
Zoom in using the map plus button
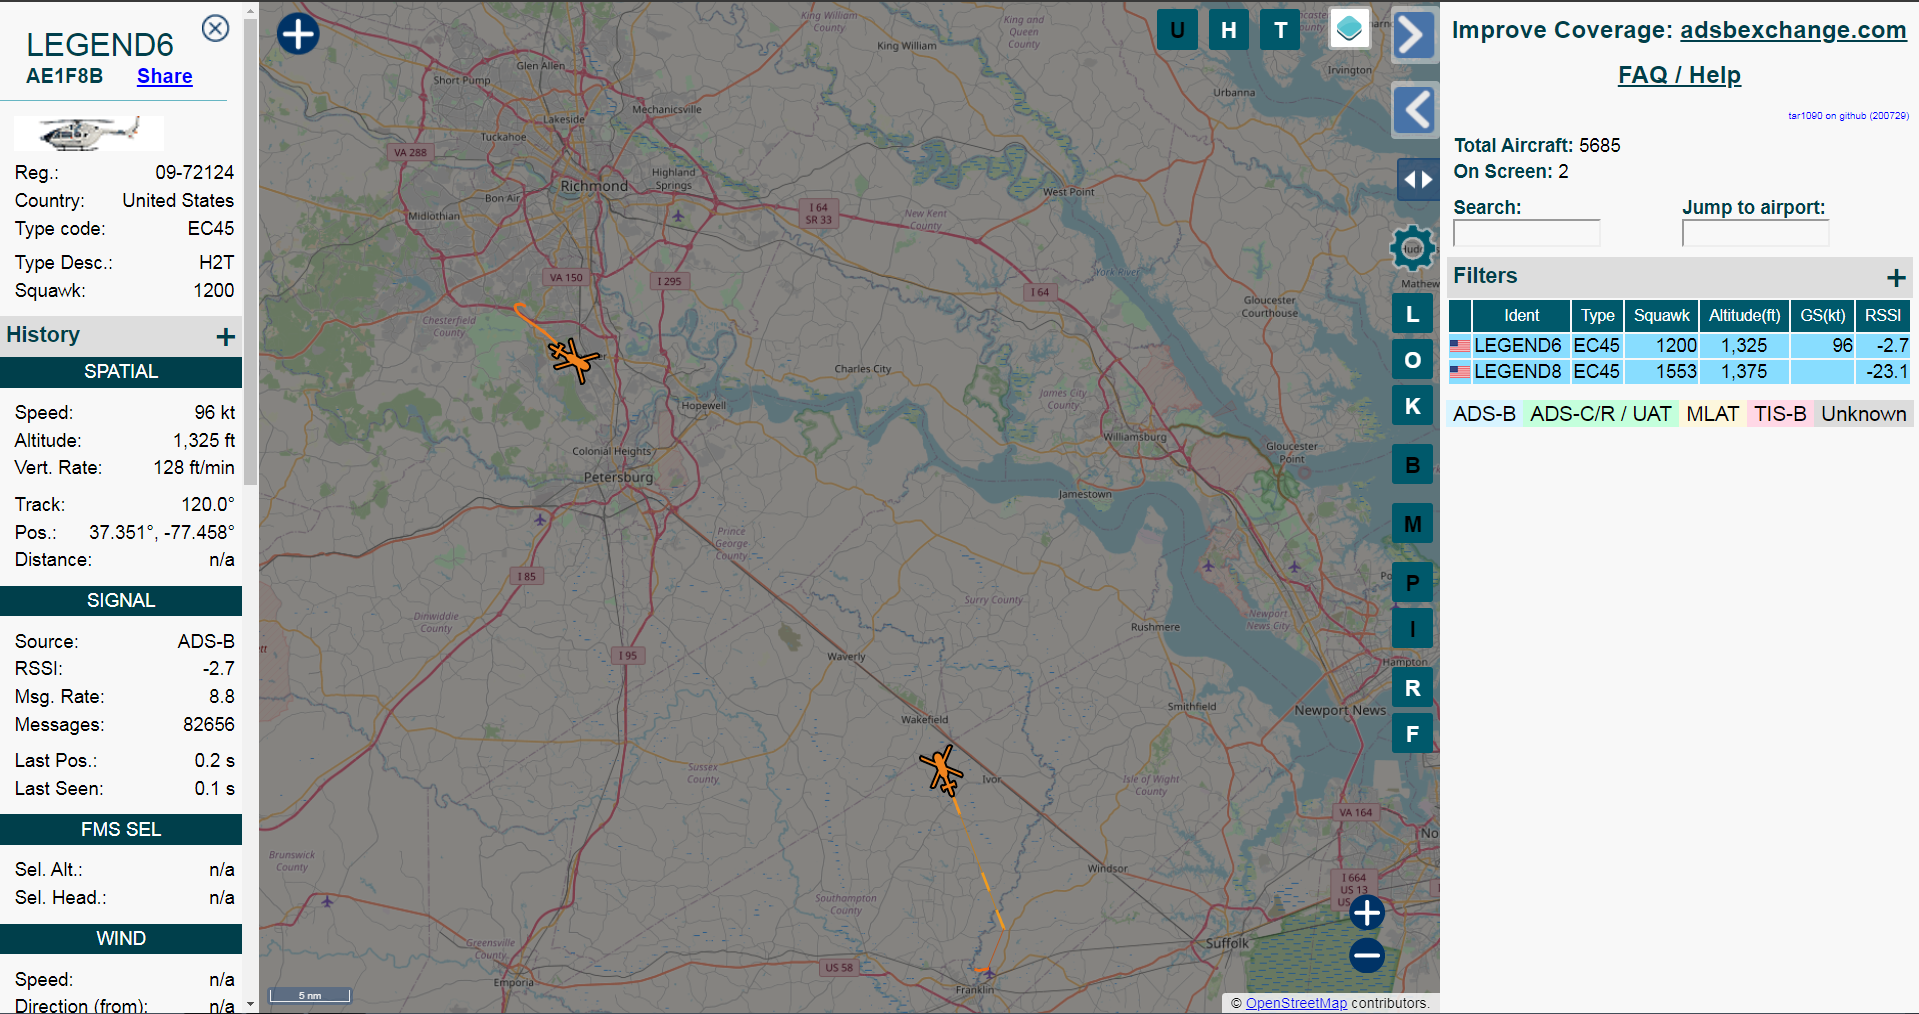pyautogui.click(x=1367, y=912)
